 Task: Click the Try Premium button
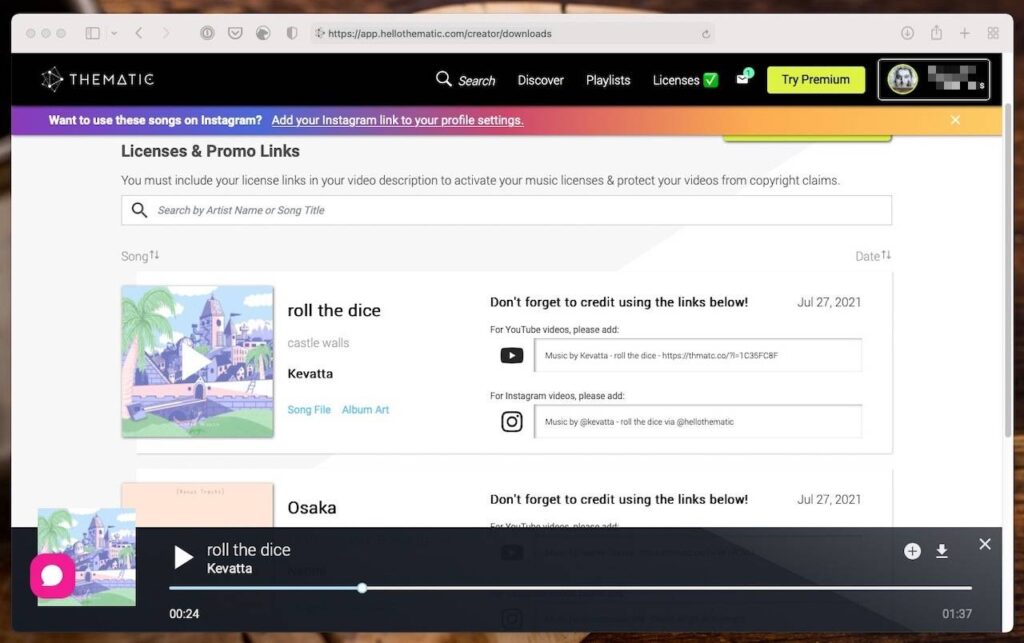pyautogui.click(x=815, y=80)
